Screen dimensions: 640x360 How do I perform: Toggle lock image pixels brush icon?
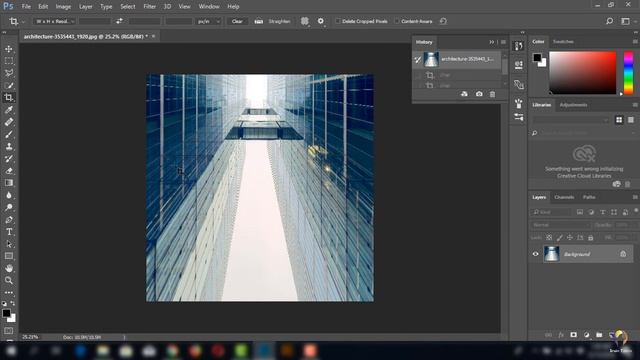coord(560,238)
